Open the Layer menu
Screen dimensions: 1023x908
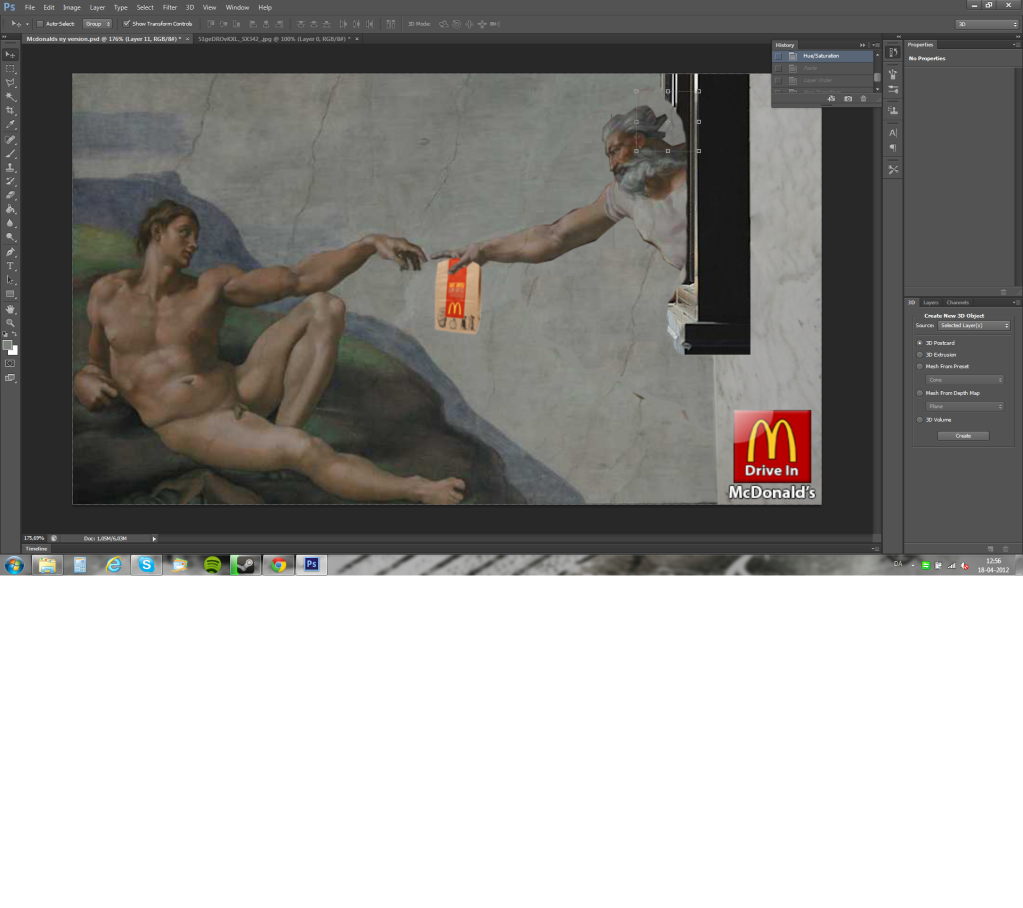click(x=97, y=8)
